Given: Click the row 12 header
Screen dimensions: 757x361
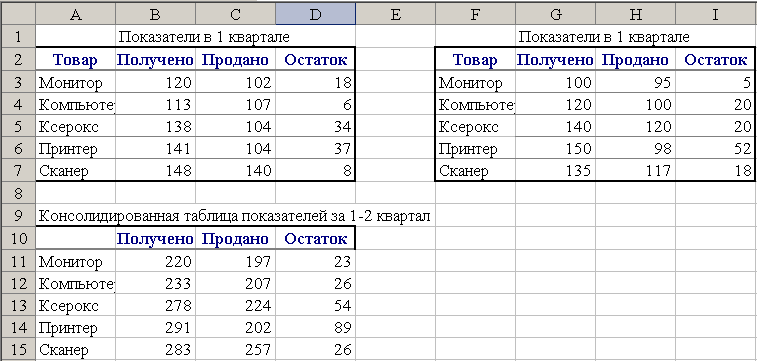Looking at the screenshot, I should point(18,283).
